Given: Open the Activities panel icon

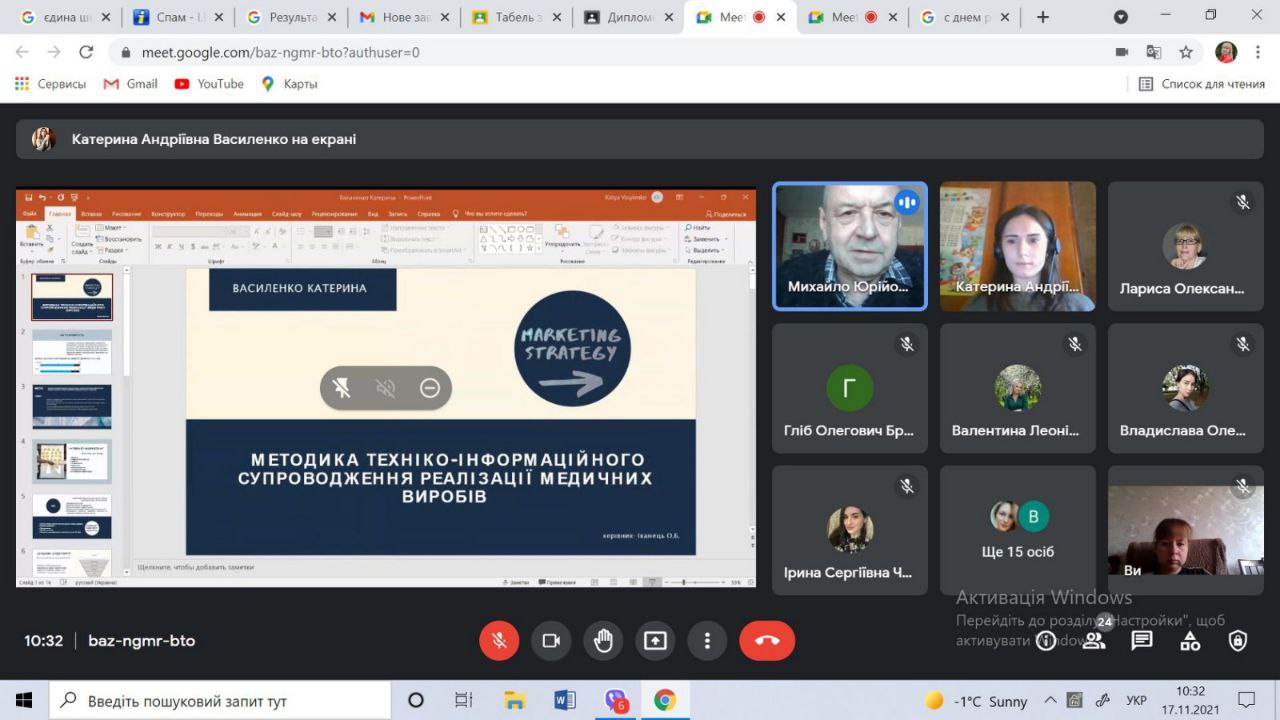Looking at the screenshot, I should (x=1190, y=641).
